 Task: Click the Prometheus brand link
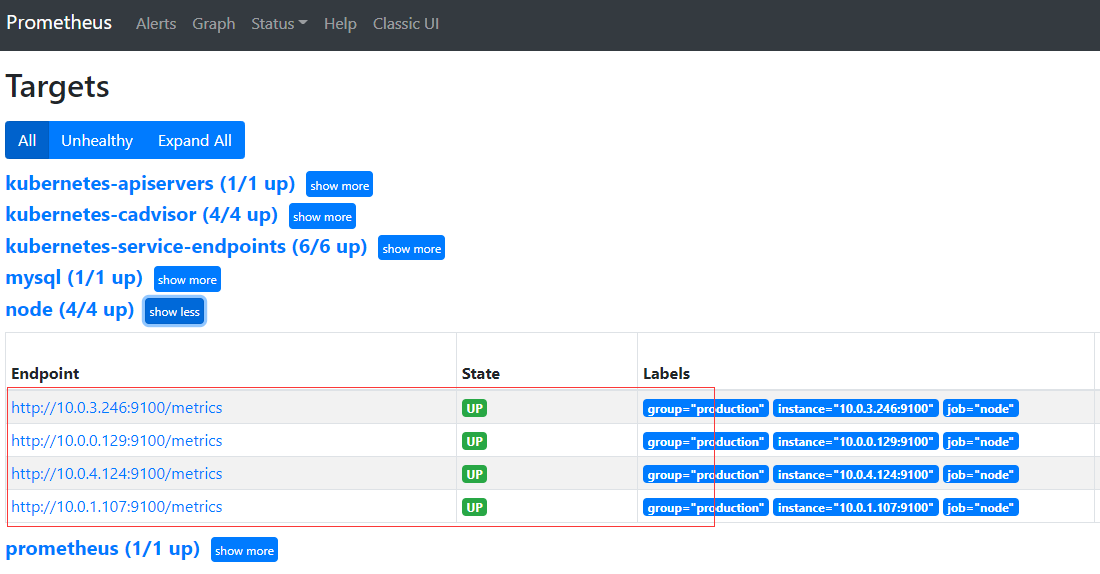[59, 23]
